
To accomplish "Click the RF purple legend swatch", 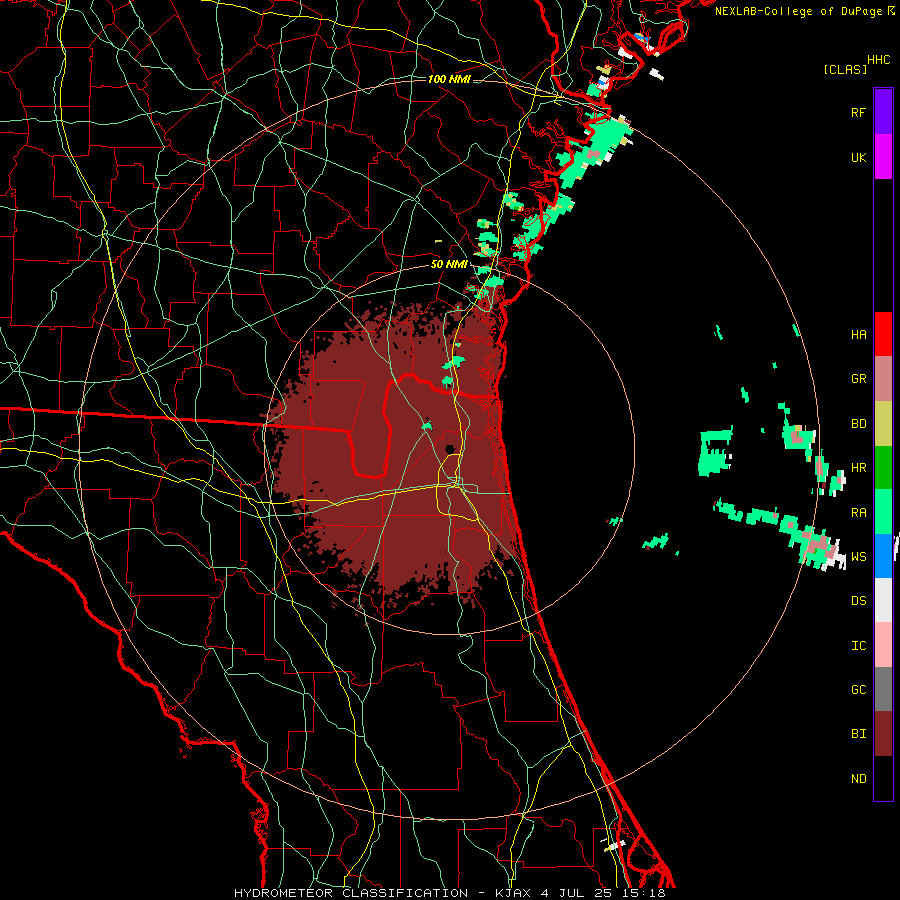I will (x=883, y=112).
